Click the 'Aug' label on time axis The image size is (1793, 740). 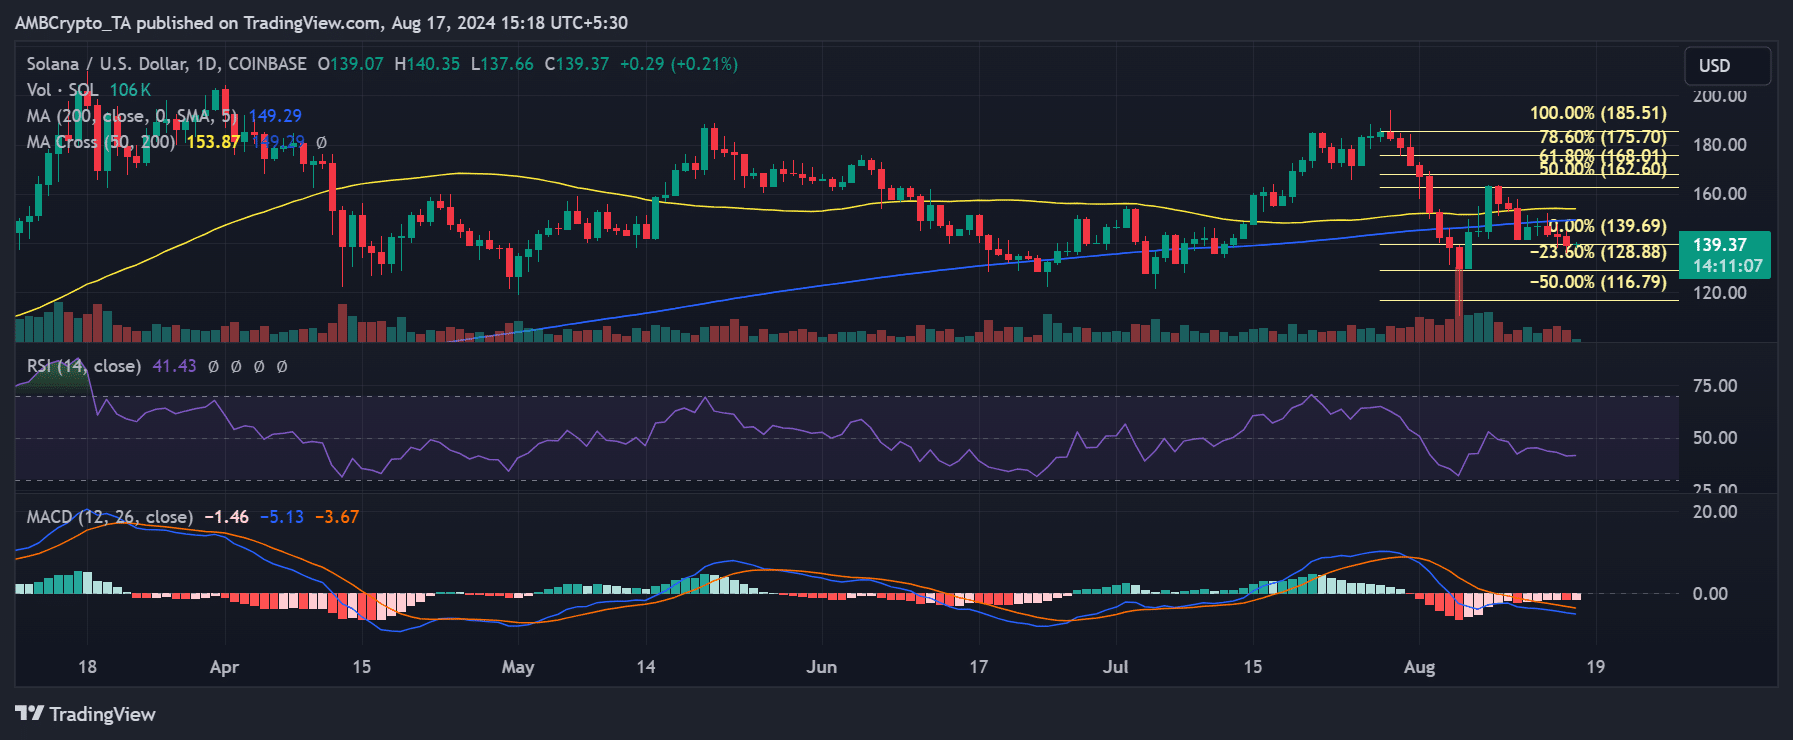(x=1420, y=667)
